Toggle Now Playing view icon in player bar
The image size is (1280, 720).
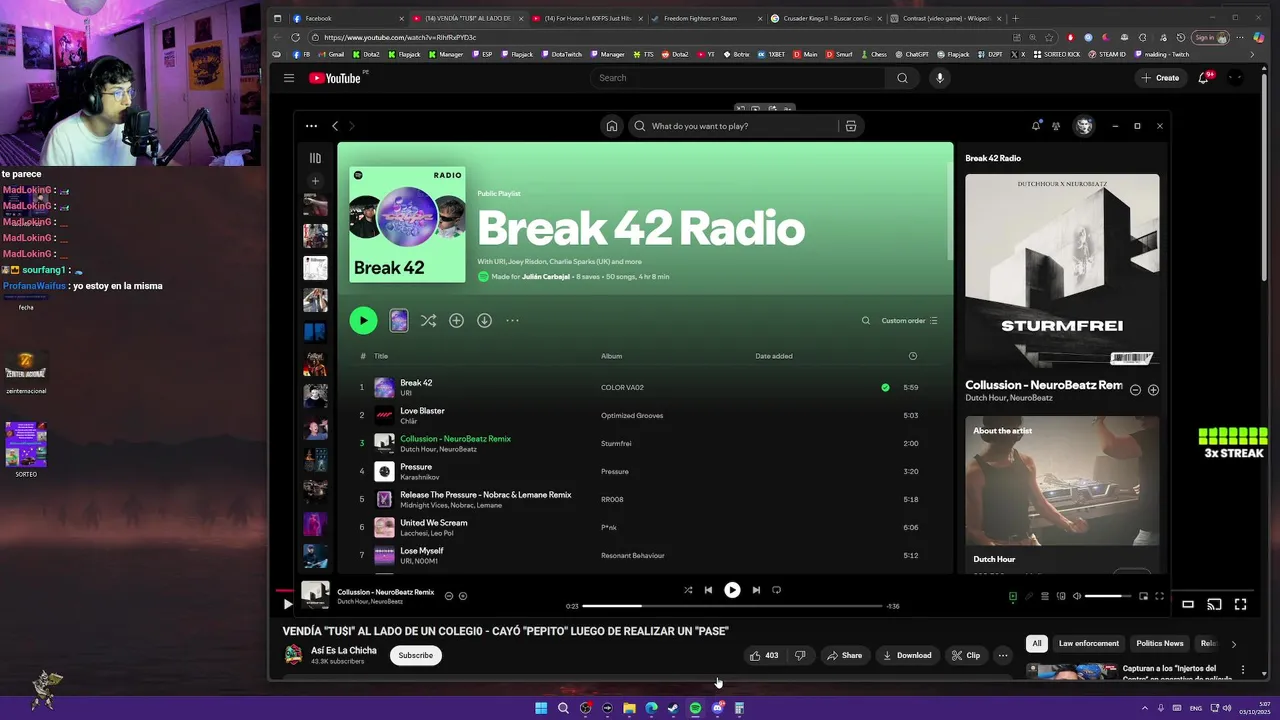click(1012, 596)
